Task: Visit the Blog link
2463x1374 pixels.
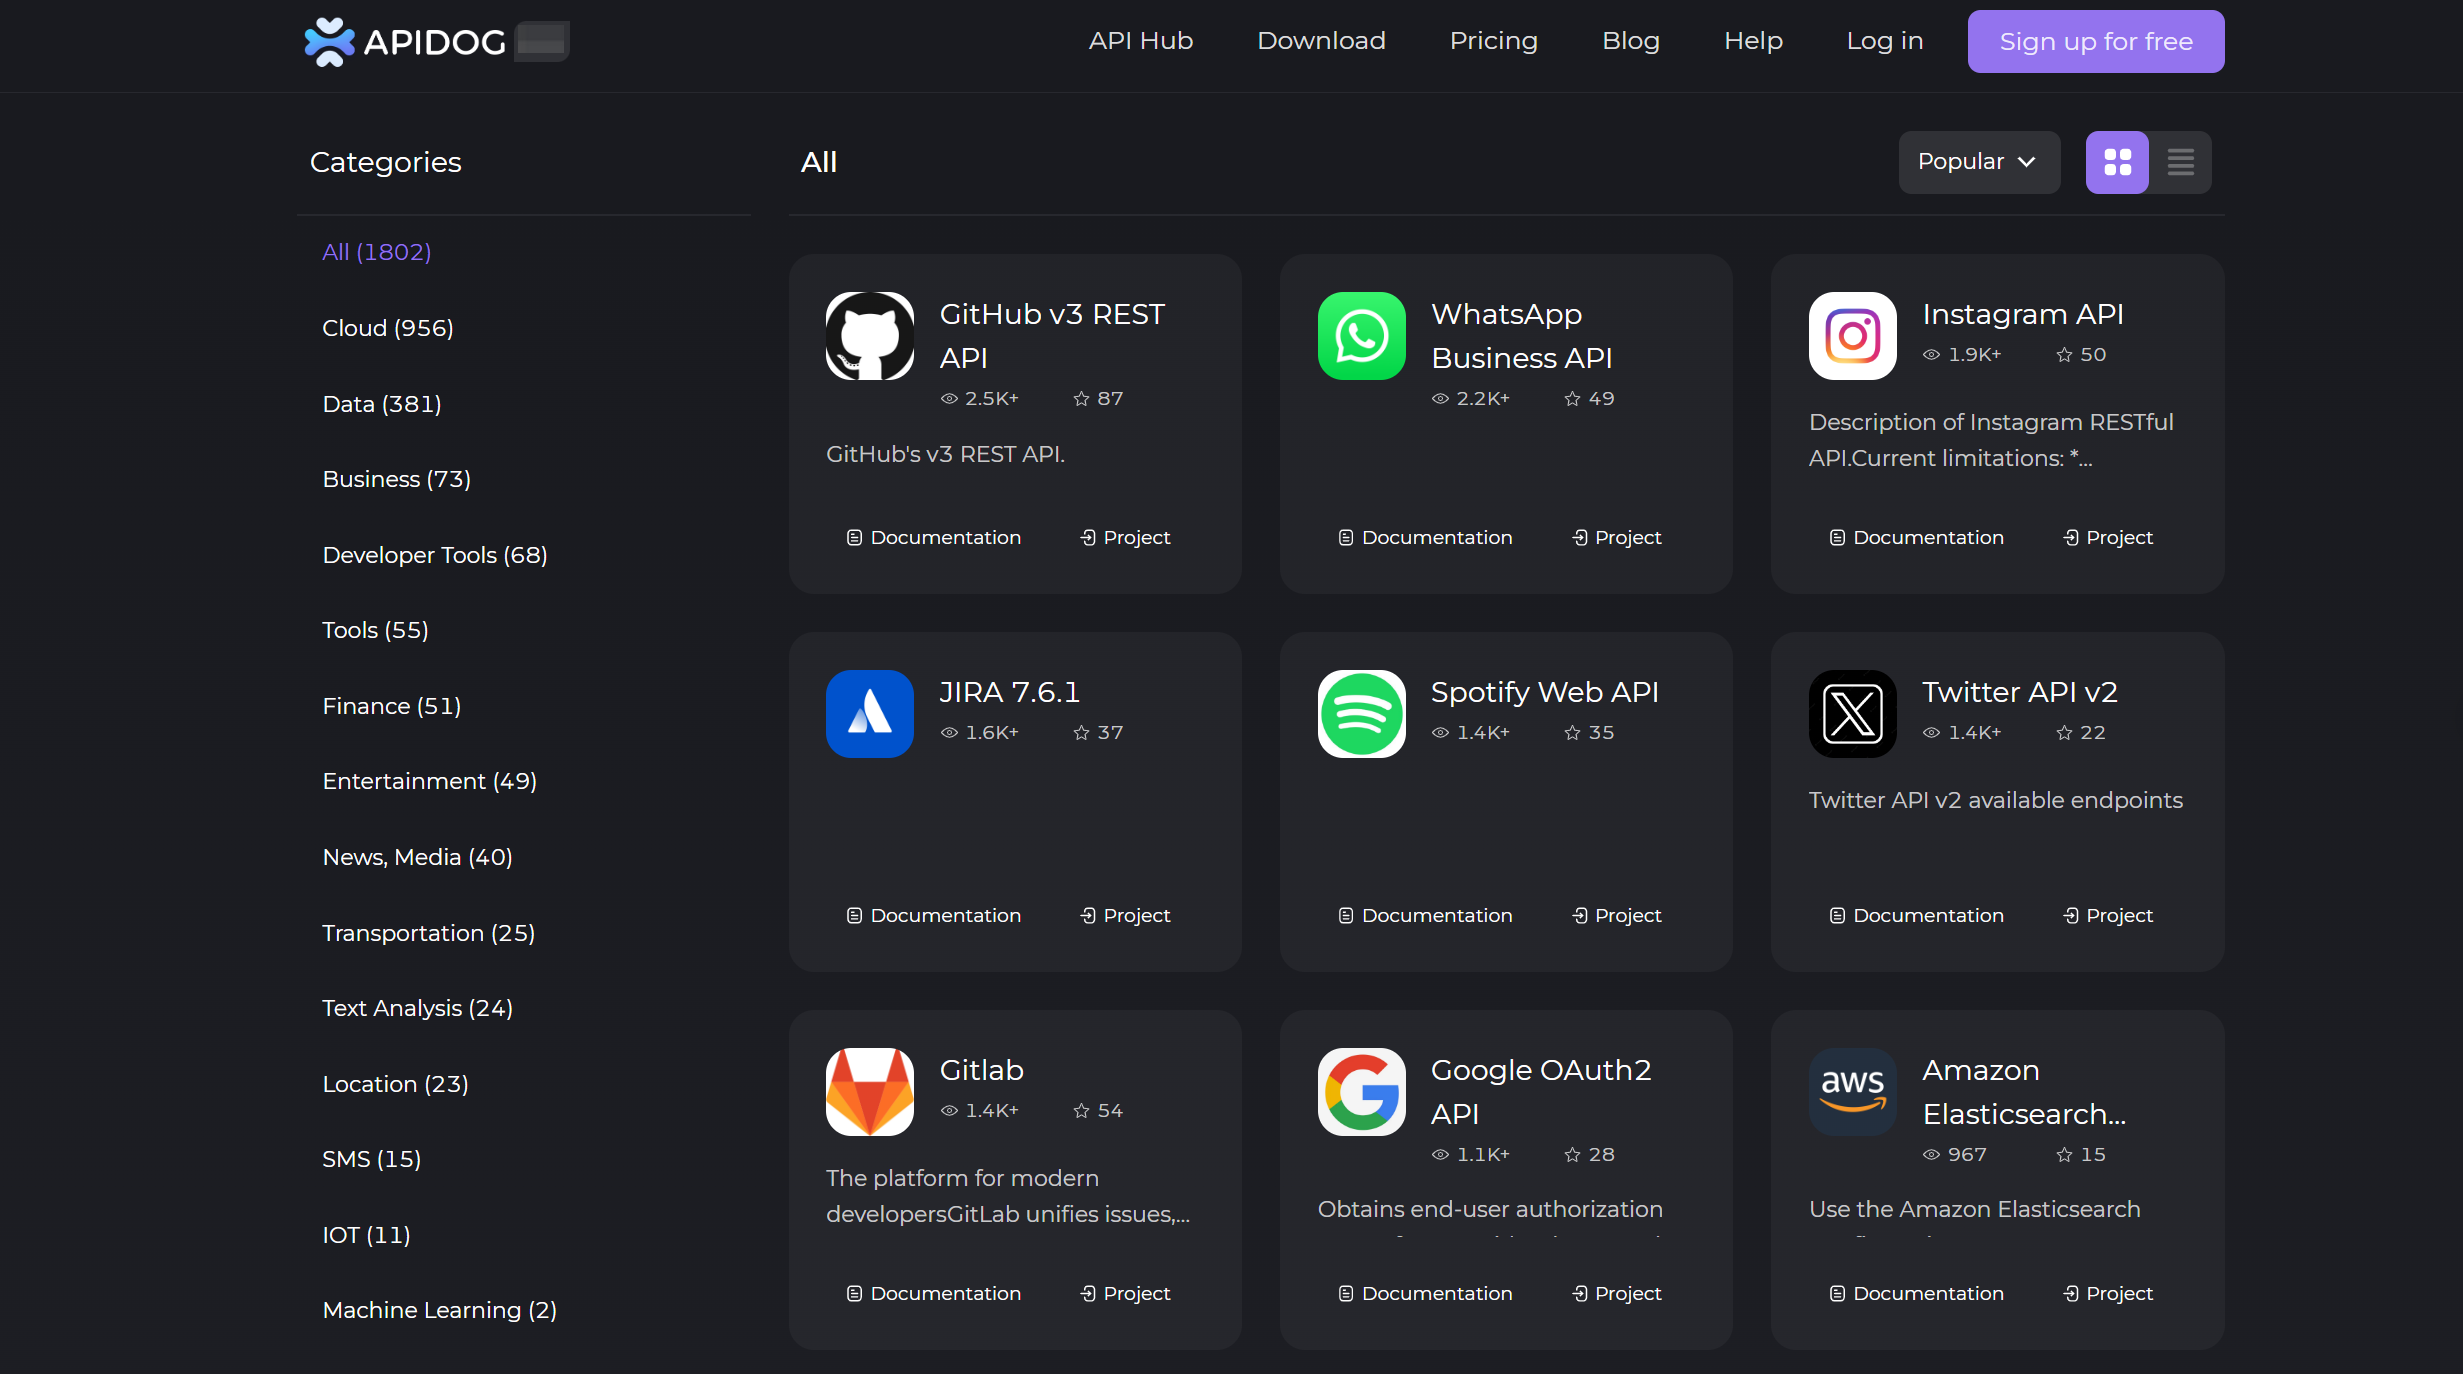Action: [x=1630, y=41]
